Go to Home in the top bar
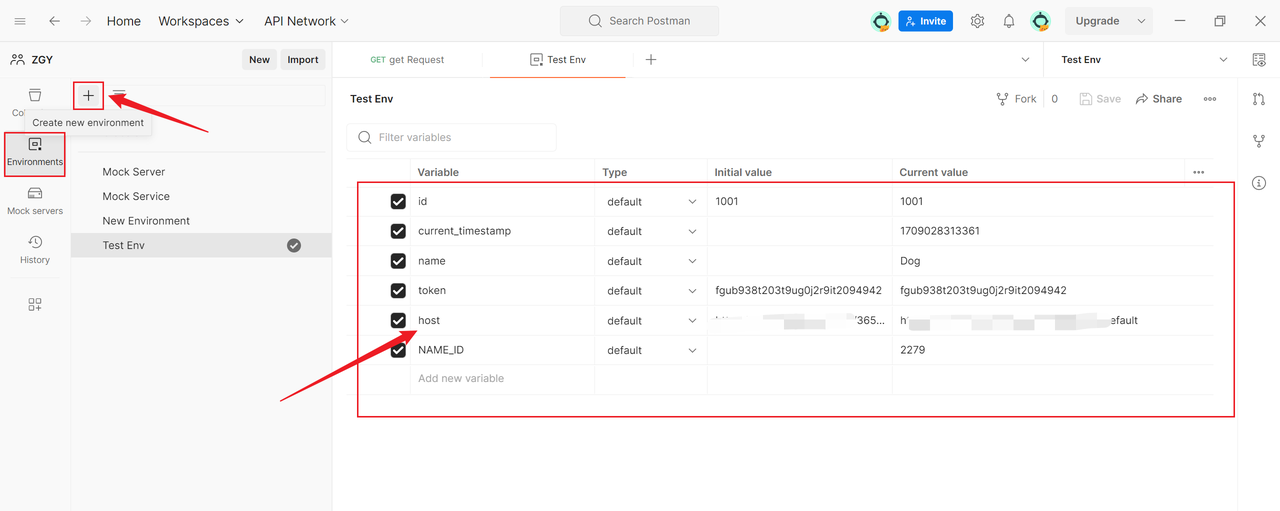The height and width of the screenshot is (511, 1280). point(124,21)
